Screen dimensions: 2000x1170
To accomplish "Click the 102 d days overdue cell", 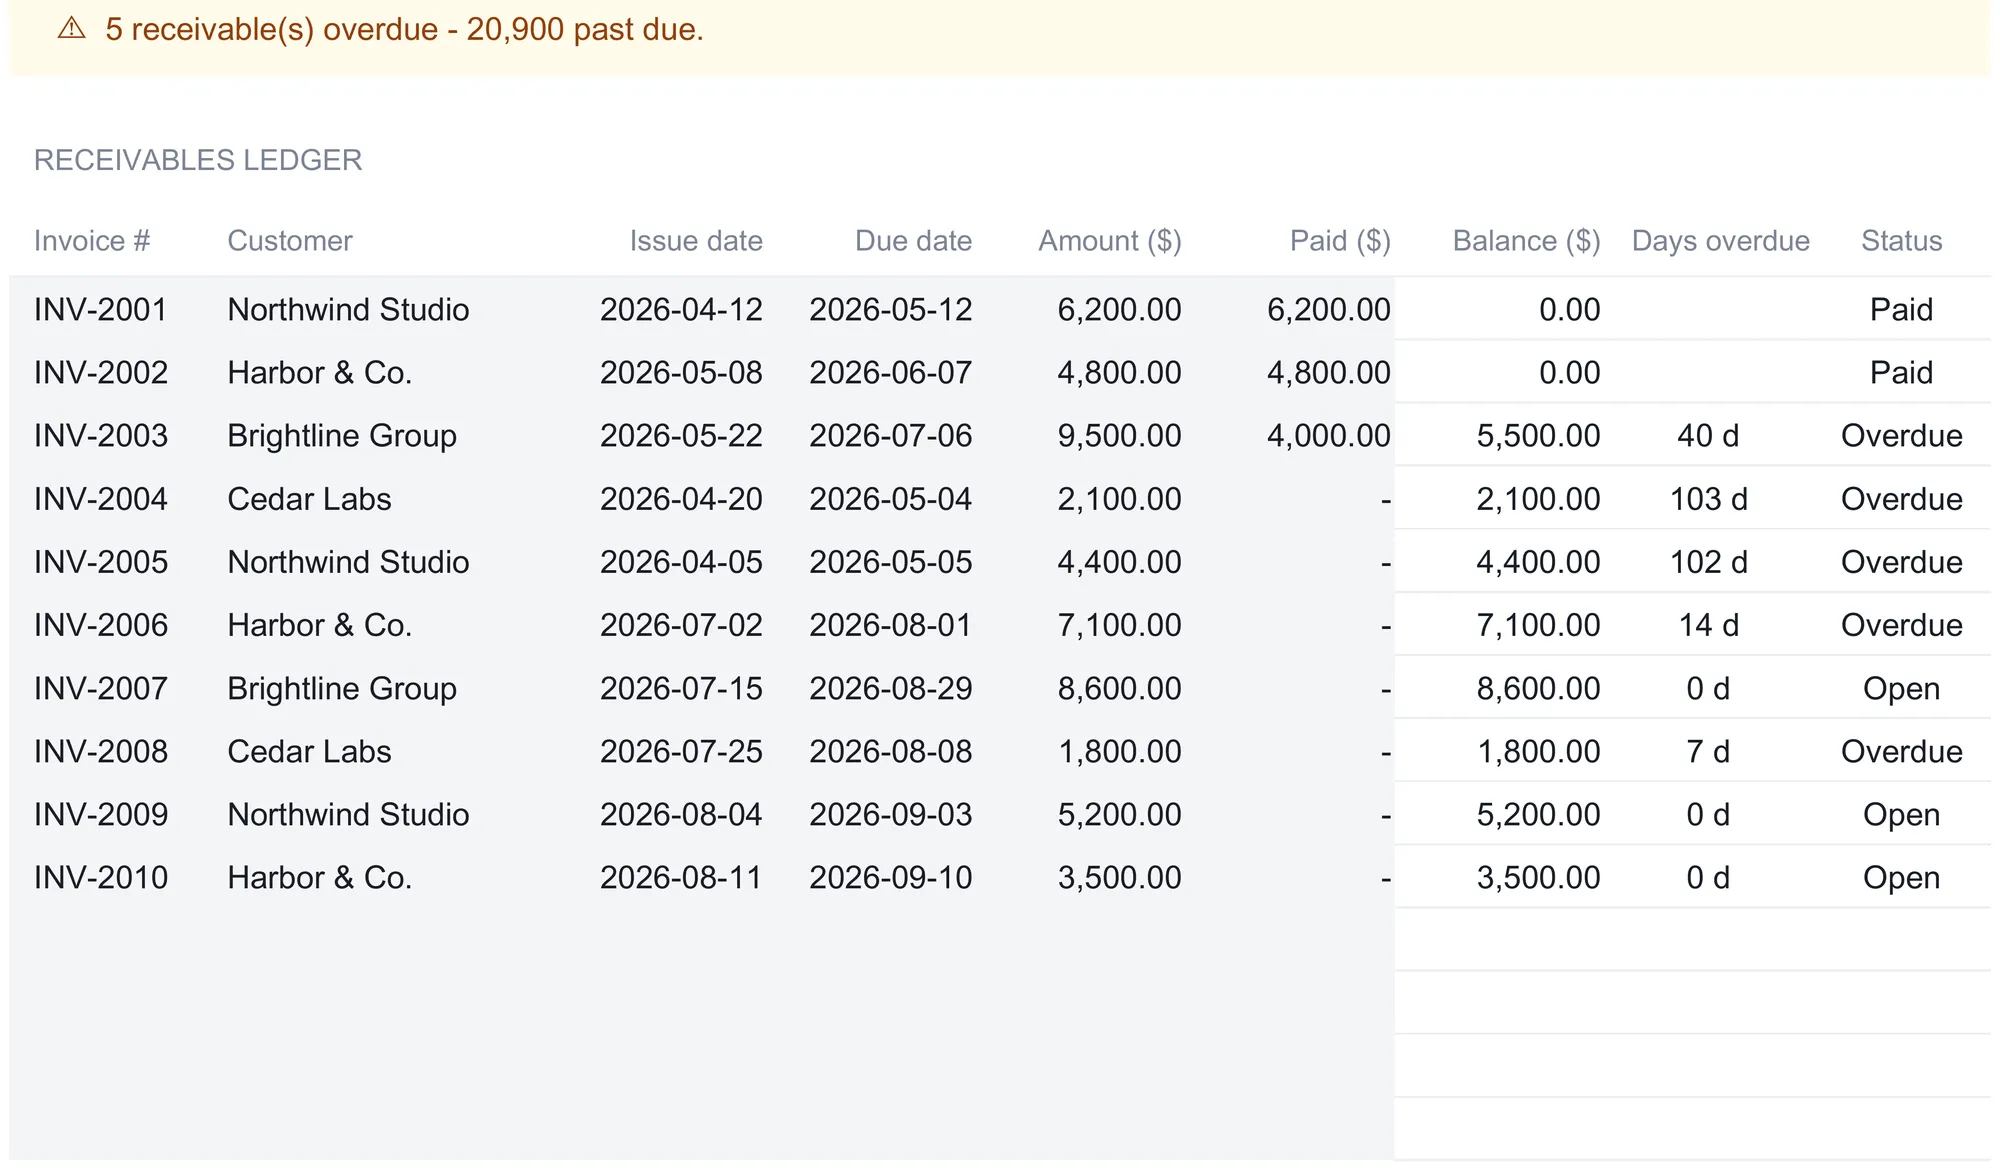I will [x=1708, y=562].
